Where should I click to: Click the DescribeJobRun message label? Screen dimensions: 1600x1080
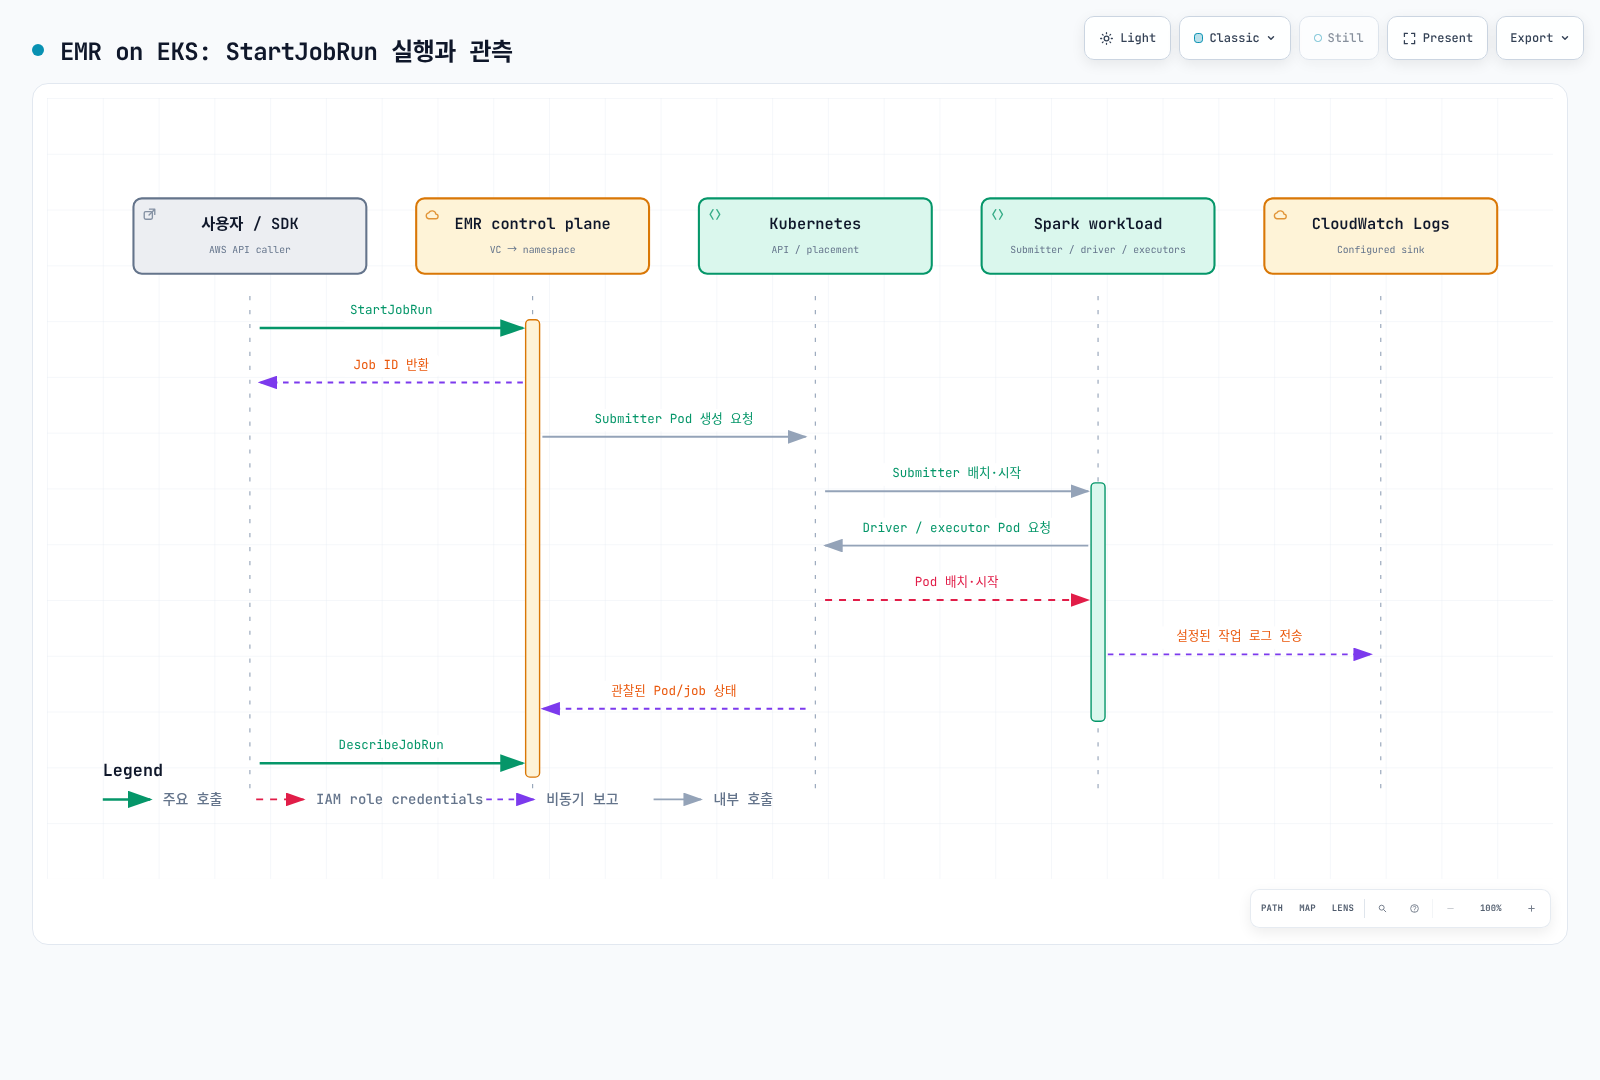click(x=391, y=745)
